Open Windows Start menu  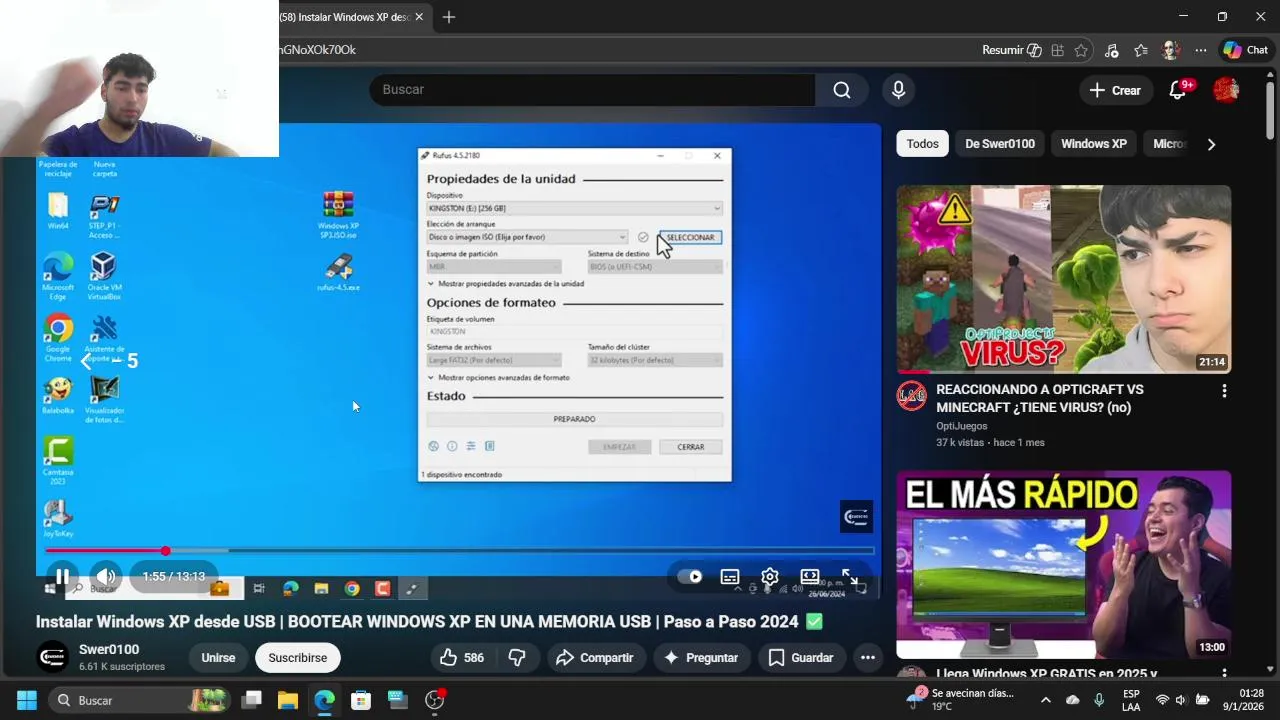click(26, 700)
